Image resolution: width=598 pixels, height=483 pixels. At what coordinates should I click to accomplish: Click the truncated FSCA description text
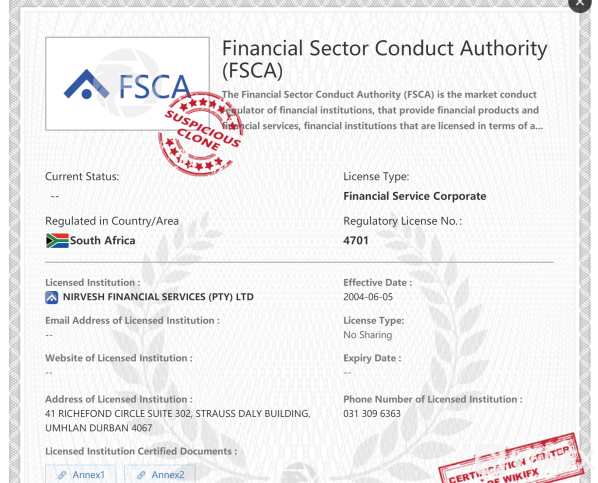(382, 110)
